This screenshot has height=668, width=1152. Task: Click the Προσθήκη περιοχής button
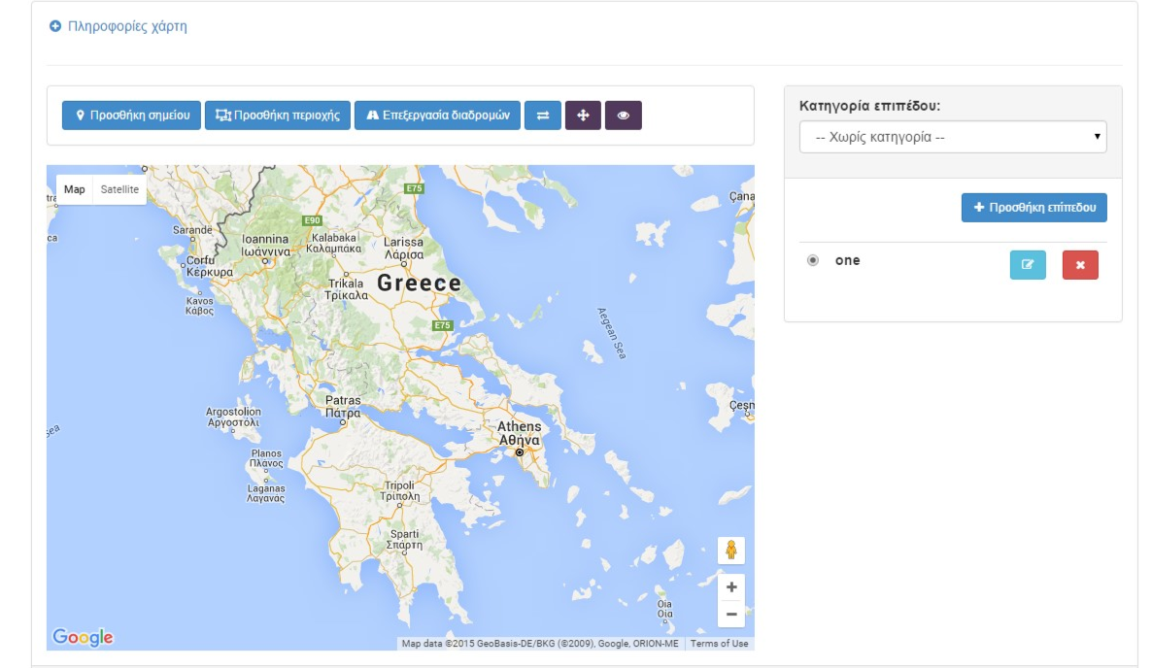tap(278, 116)
